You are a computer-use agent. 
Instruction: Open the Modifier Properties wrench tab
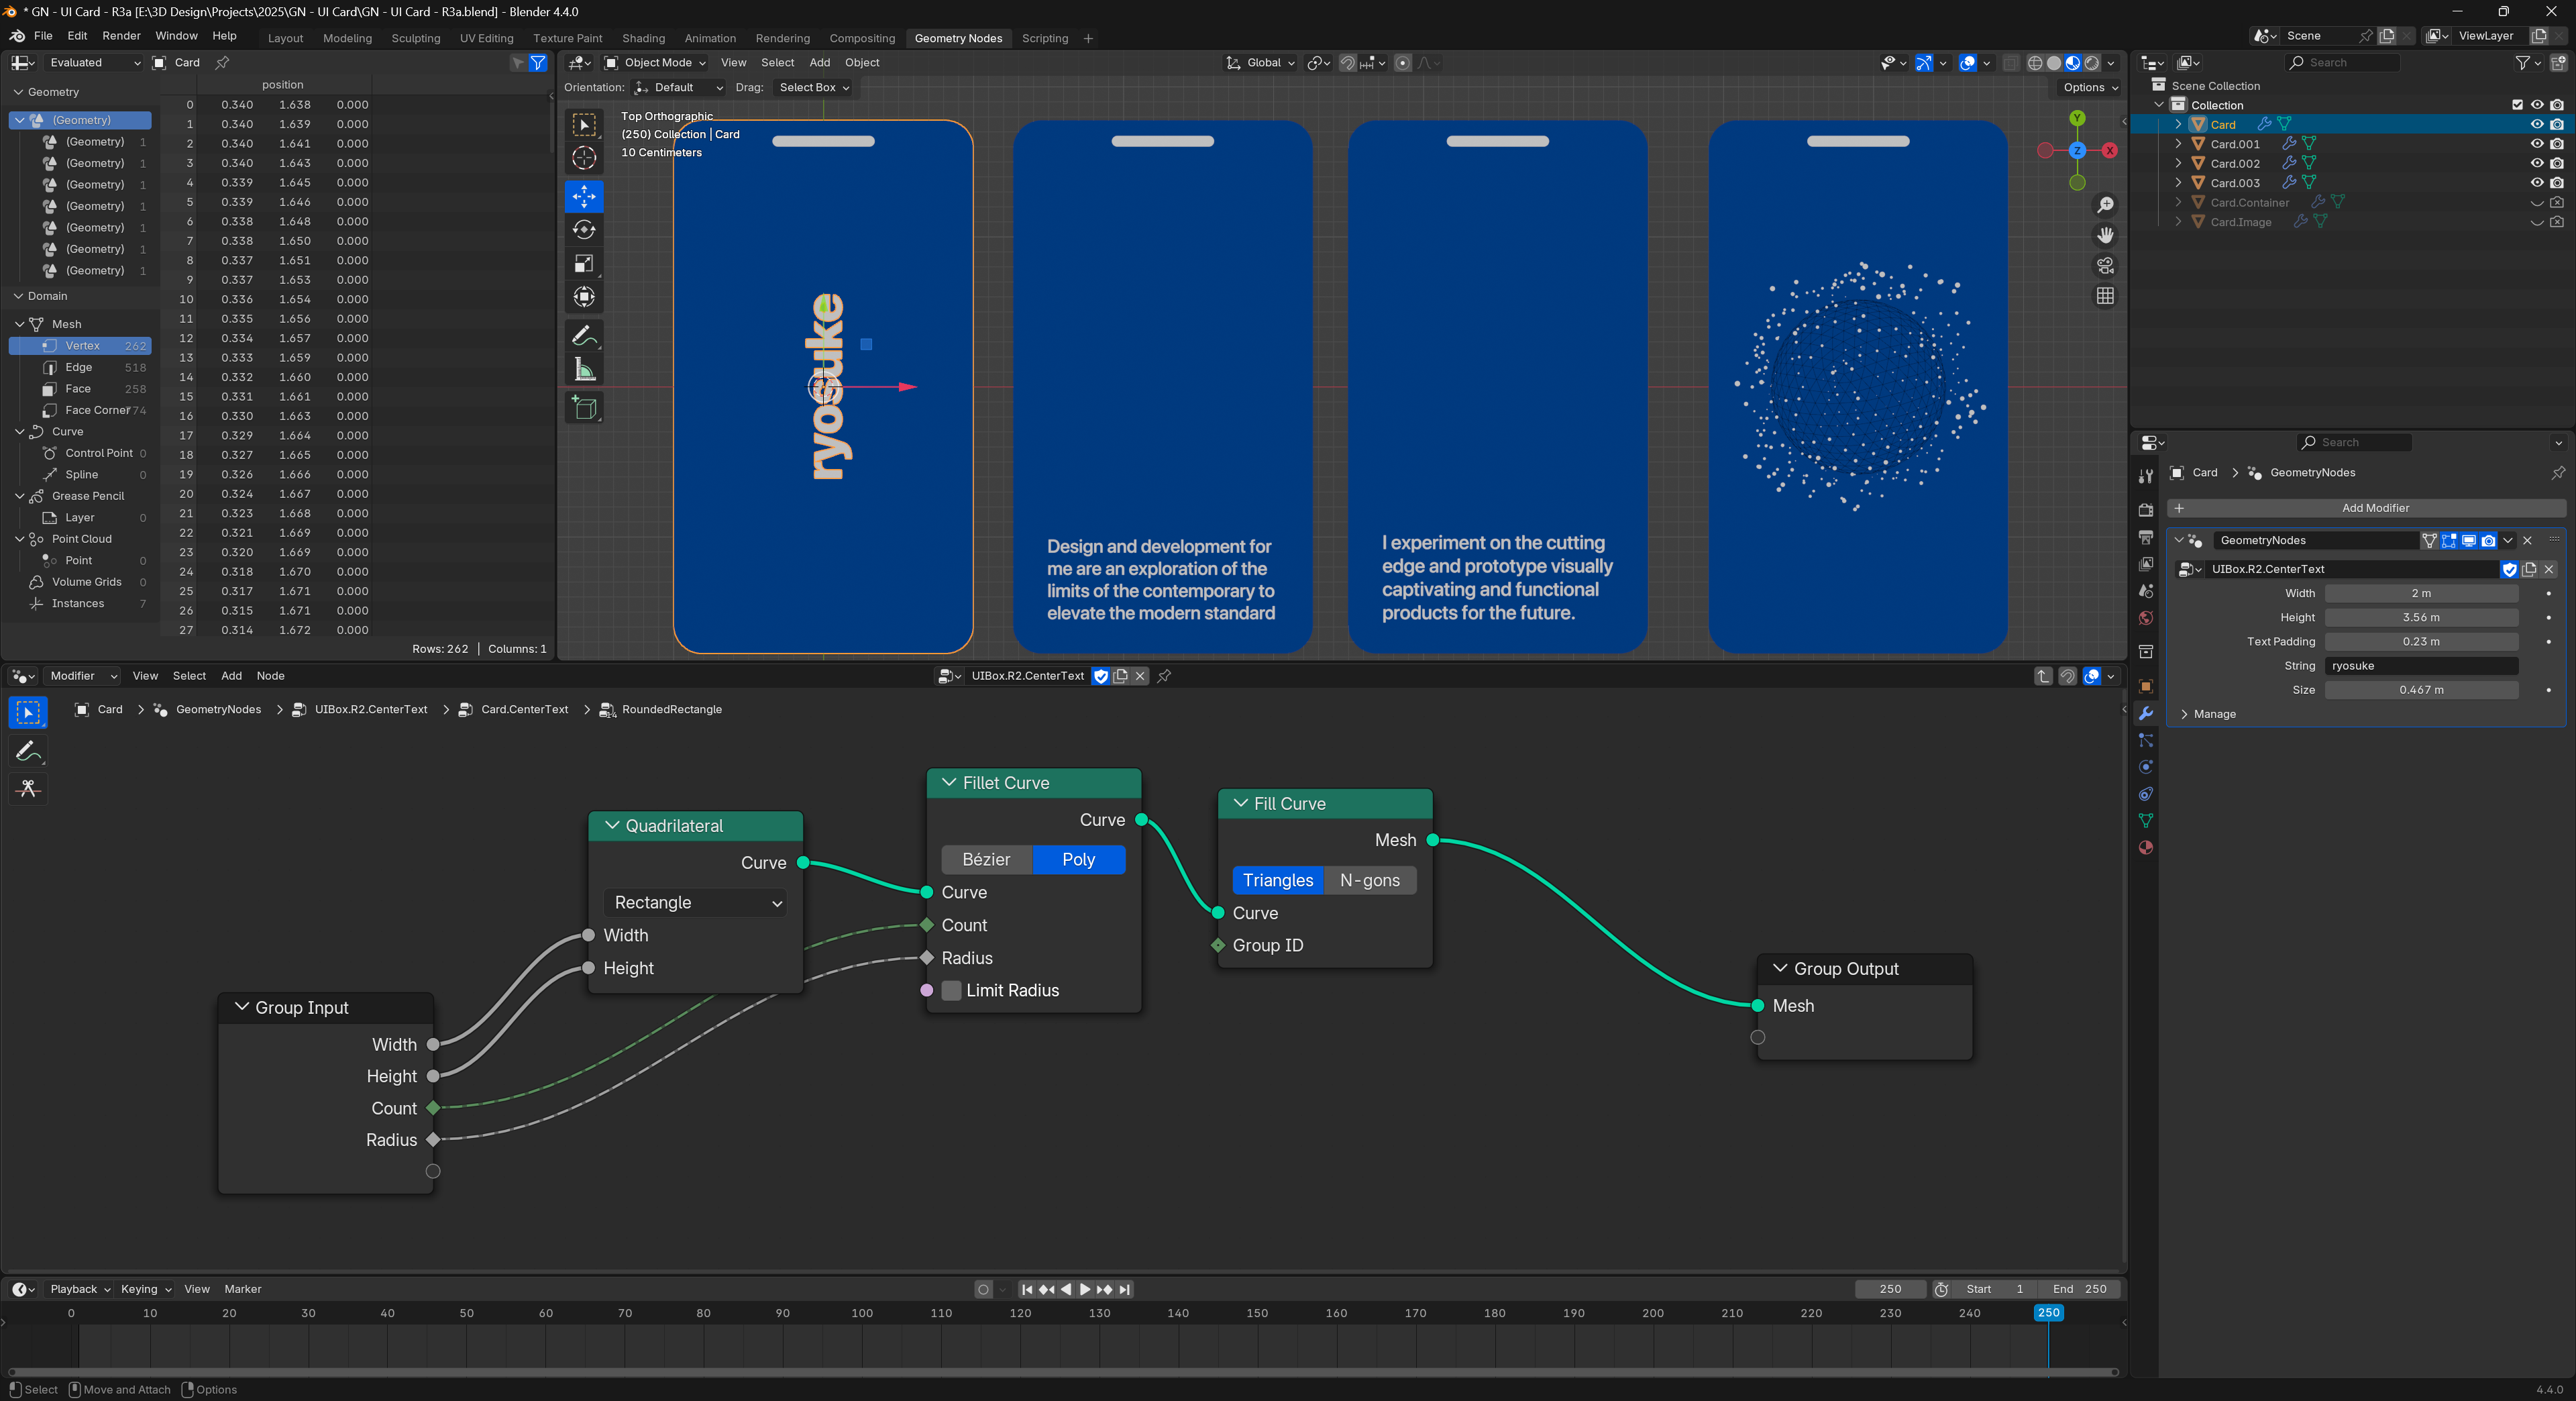(x=2145, y=713)
